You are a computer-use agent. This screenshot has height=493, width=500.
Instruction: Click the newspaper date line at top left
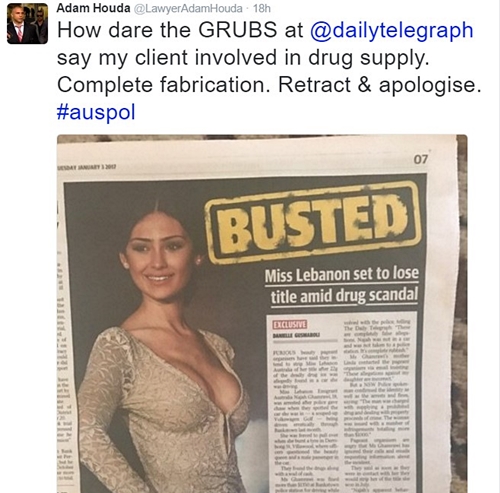87,168
